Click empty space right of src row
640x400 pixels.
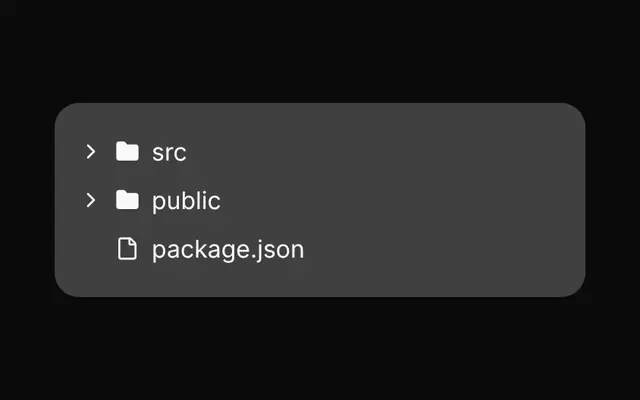click(380, 152)
